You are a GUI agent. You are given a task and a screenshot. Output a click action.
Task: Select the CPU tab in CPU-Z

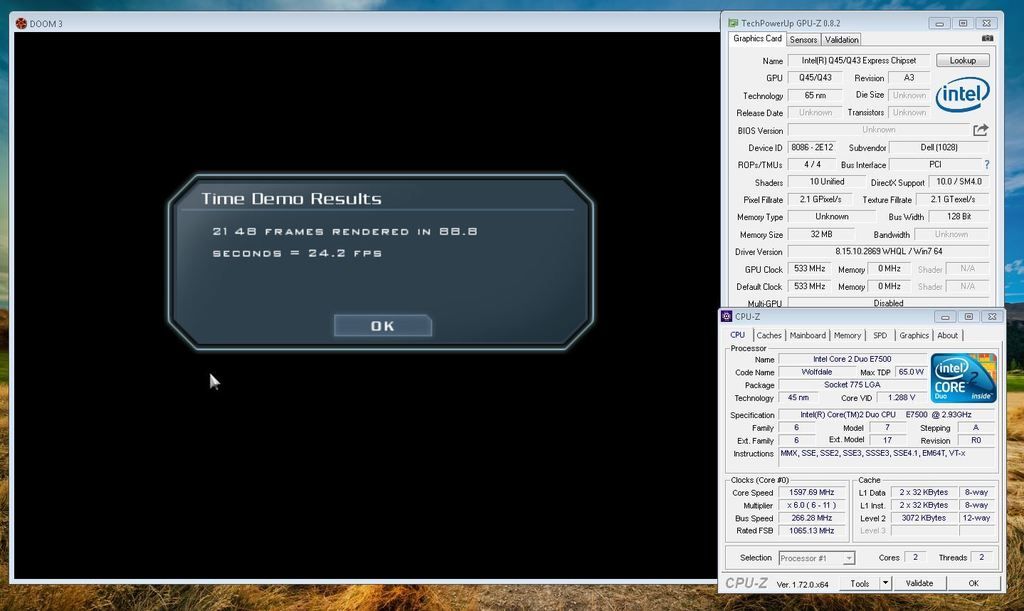click(737, 335)
